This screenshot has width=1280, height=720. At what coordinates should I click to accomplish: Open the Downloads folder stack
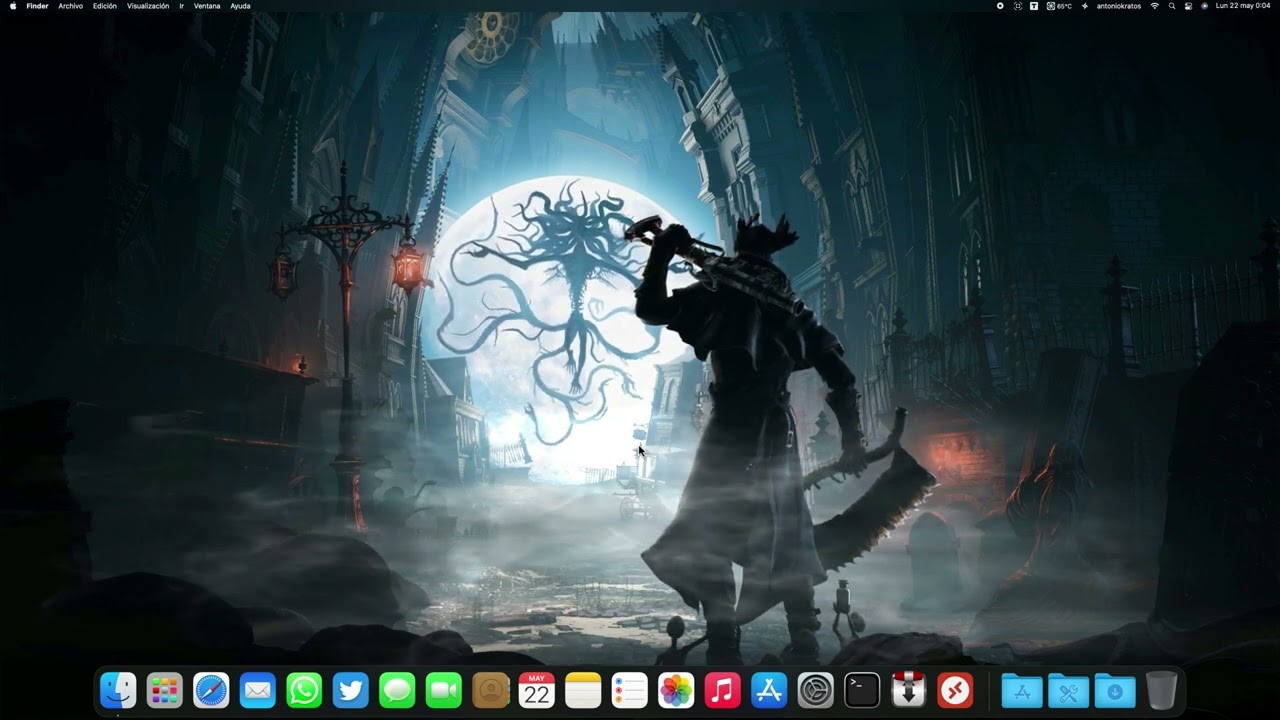point(1115,690)
